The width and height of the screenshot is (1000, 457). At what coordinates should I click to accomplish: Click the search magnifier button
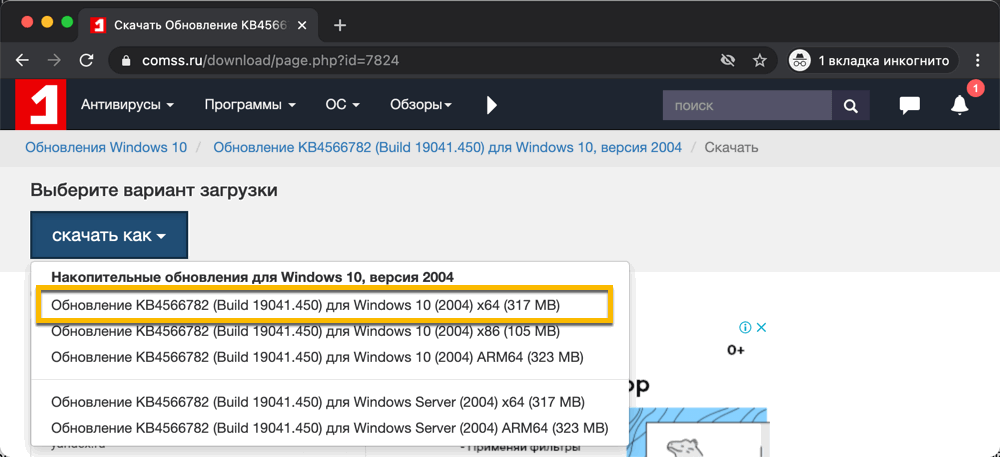click(851, 105)
